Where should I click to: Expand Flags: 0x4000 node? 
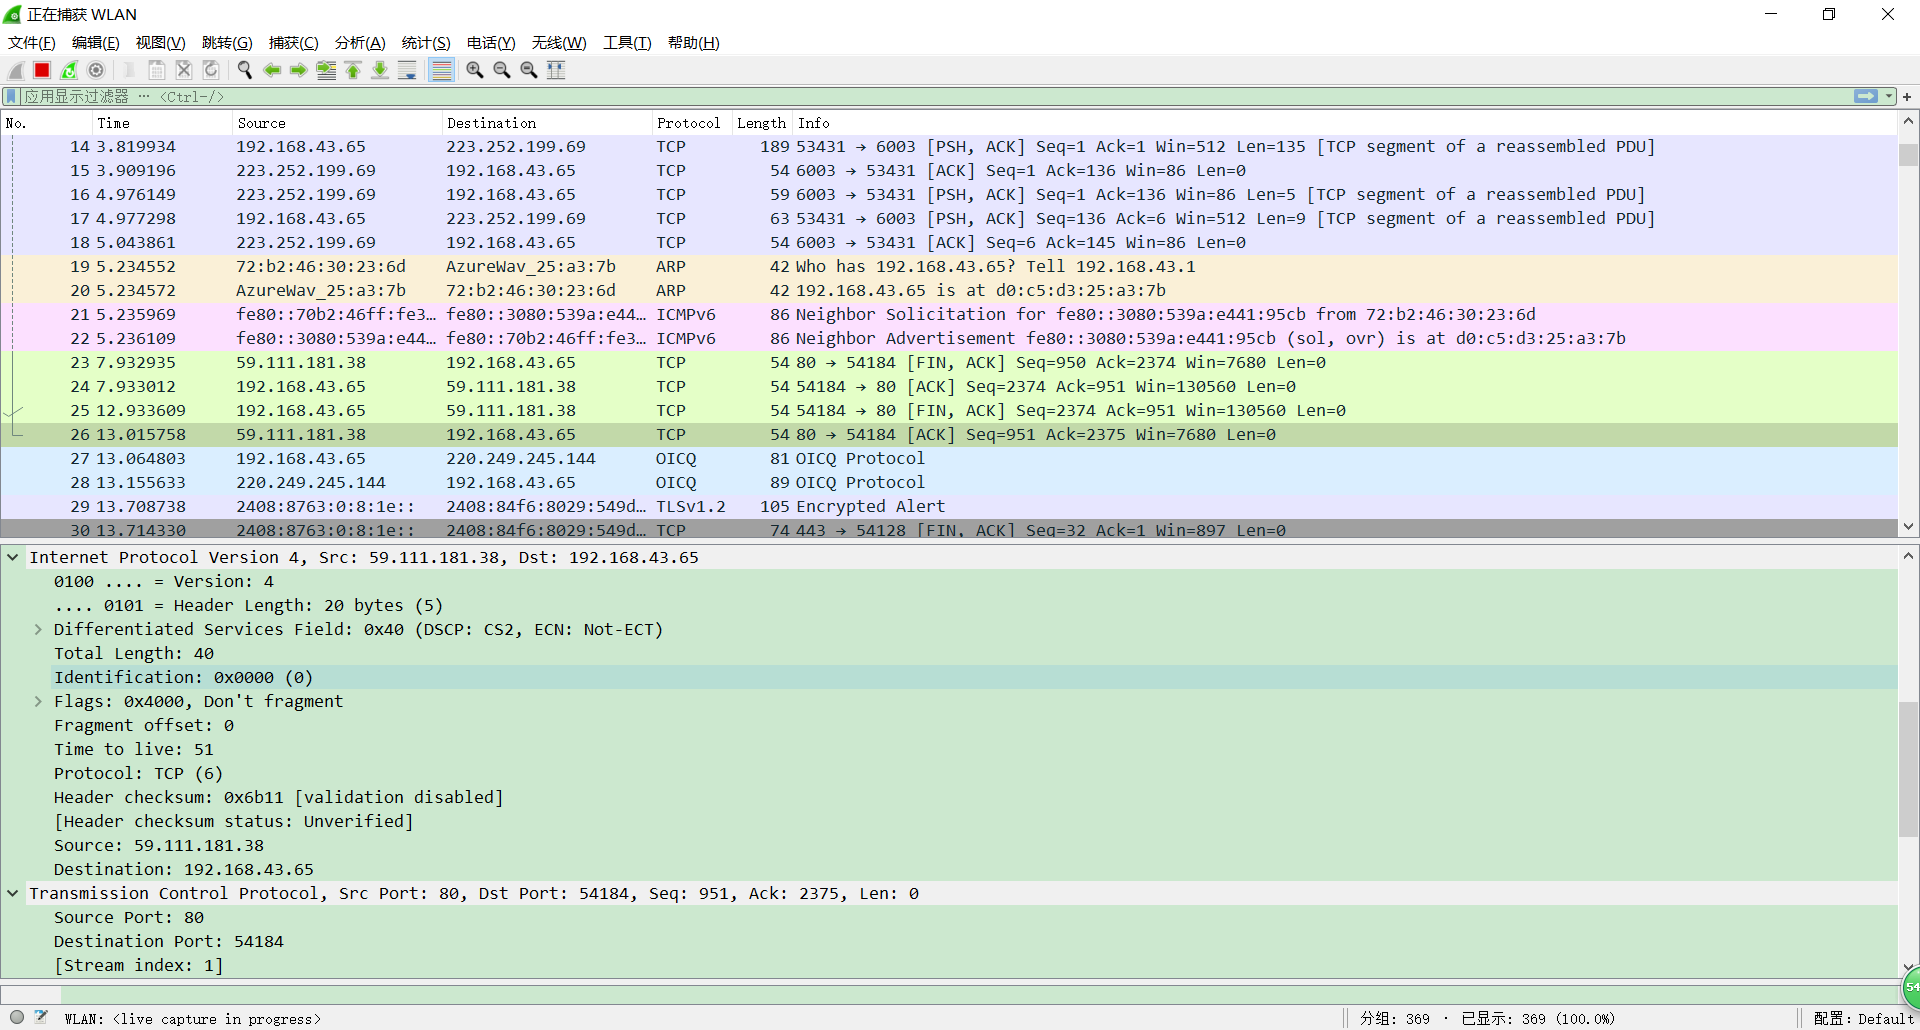[38, 701]
